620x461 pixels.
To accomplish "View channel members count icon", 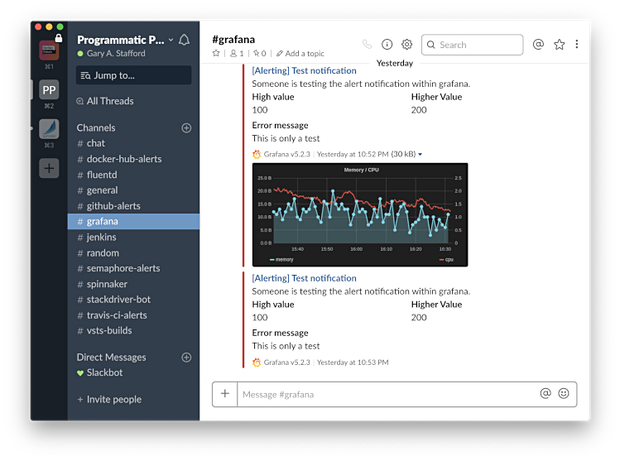I will 236,53.
